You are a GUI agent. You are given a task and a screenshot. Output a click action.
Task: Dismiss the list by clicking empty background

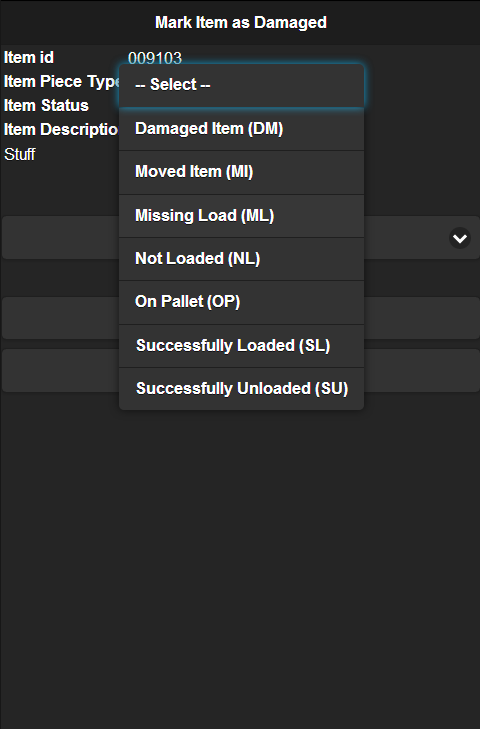point(240,558)
